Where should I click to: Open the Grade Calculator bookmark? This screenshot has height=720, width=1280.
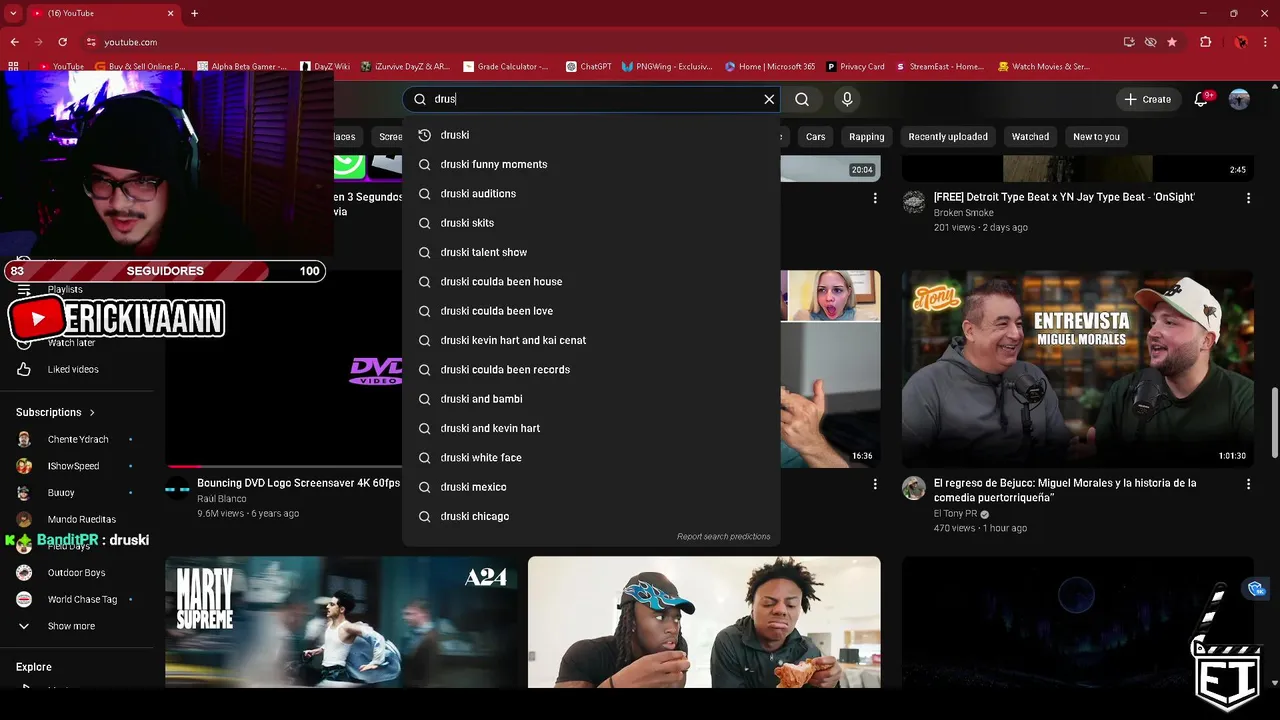click(x=506, y=67)
